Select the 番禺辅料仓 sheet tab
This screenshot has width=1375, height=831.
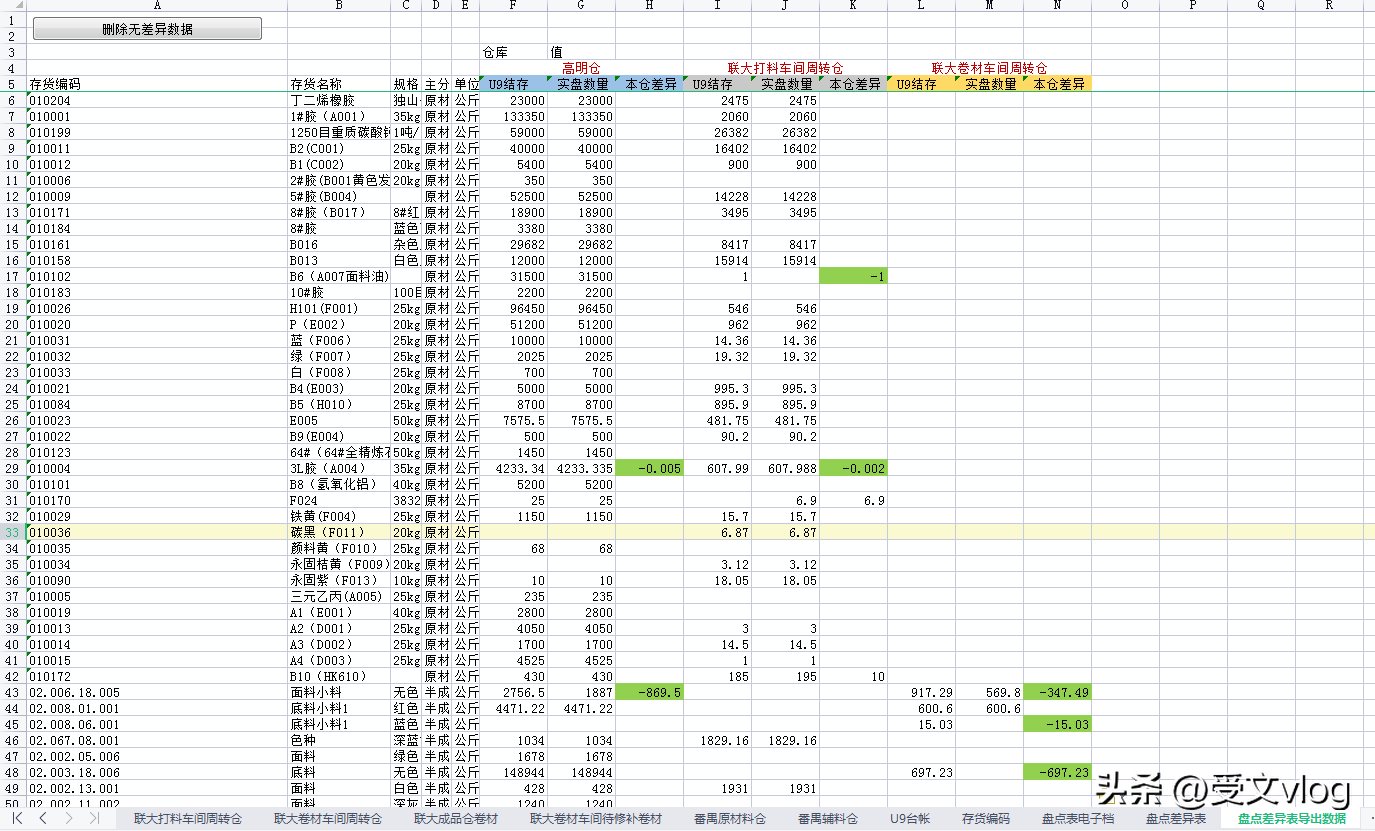828,818
